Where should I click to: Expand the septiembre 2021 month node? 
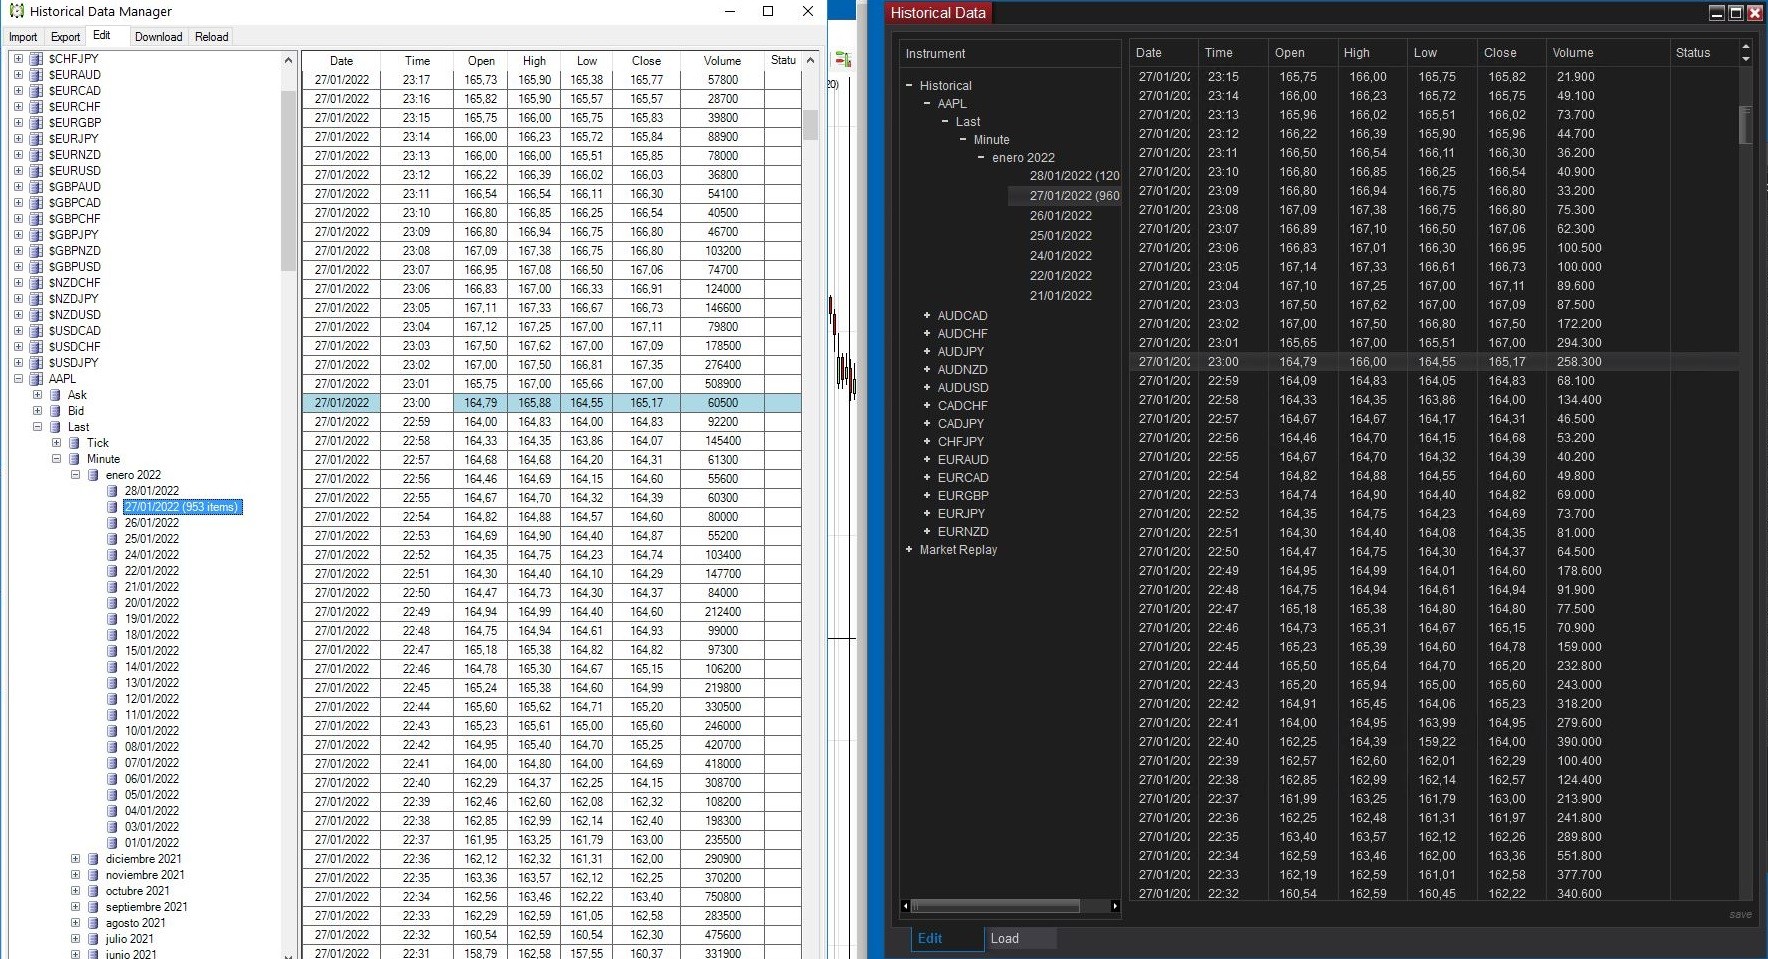[75, 907]
